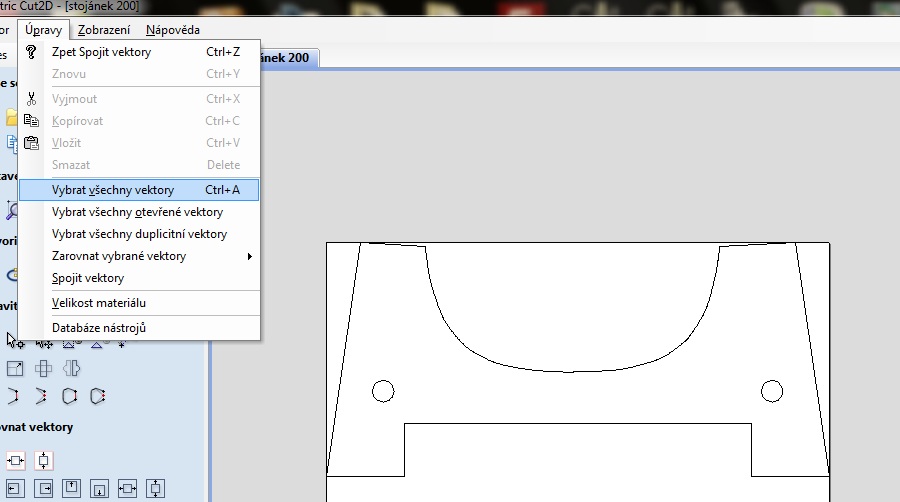Click Spojit vektory menu entry
900x502 pixels.
(x=88, y=278)
